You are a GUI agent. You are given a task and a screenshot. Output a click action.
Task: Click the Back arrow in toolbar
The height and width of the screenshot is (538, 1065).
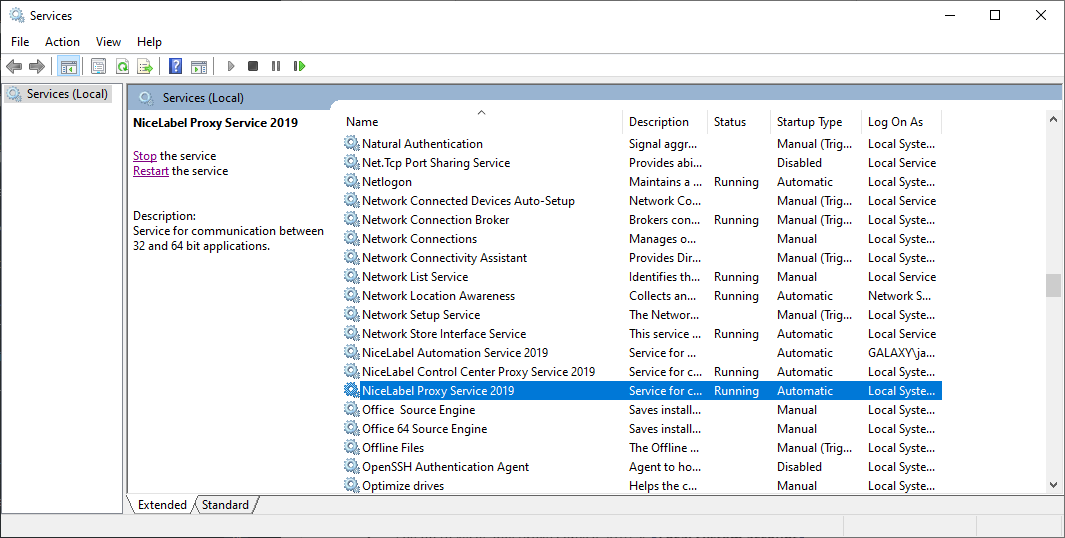point(14,66)
